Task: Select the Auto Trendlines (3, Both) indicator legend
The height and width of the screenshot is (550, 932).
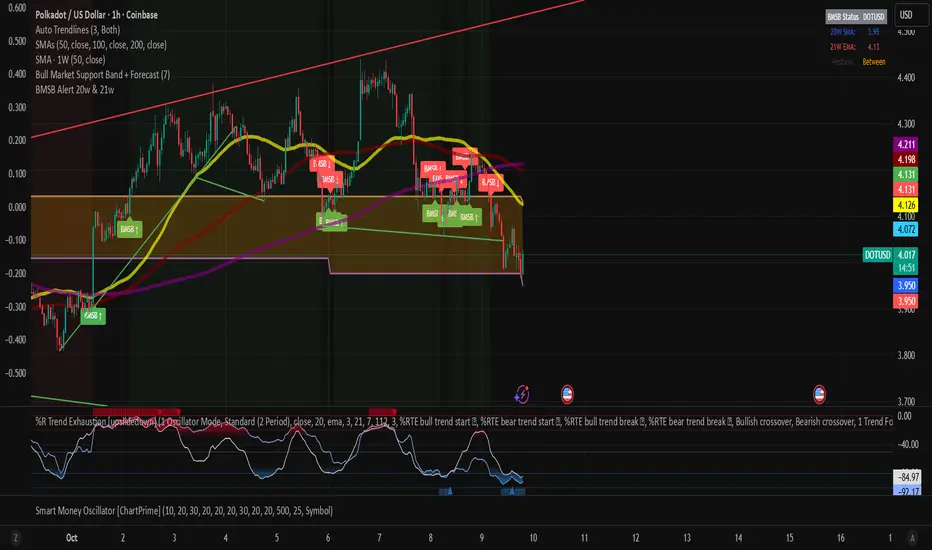Action: [77, 30]
